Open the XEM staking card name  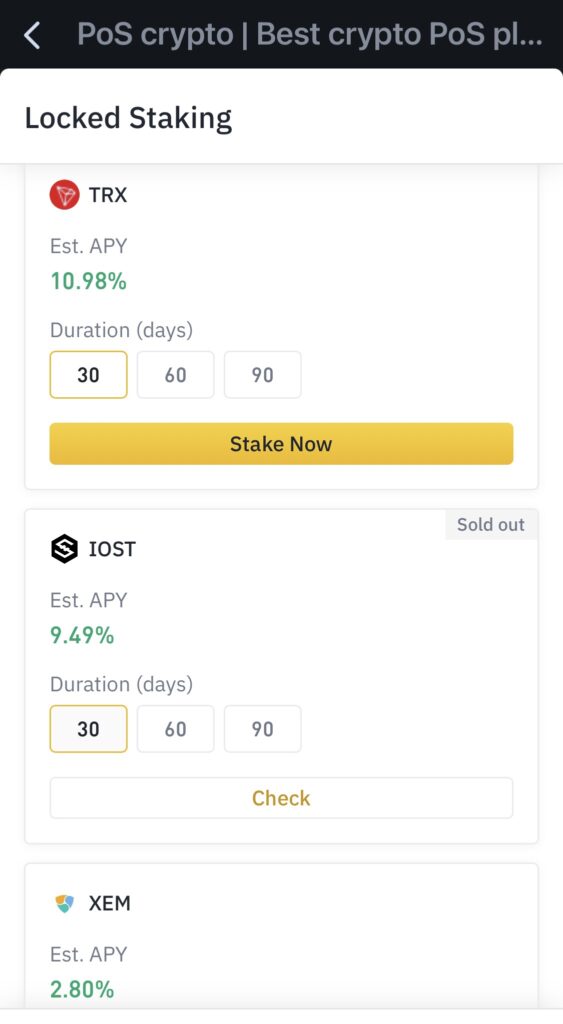tap(110, 903)
